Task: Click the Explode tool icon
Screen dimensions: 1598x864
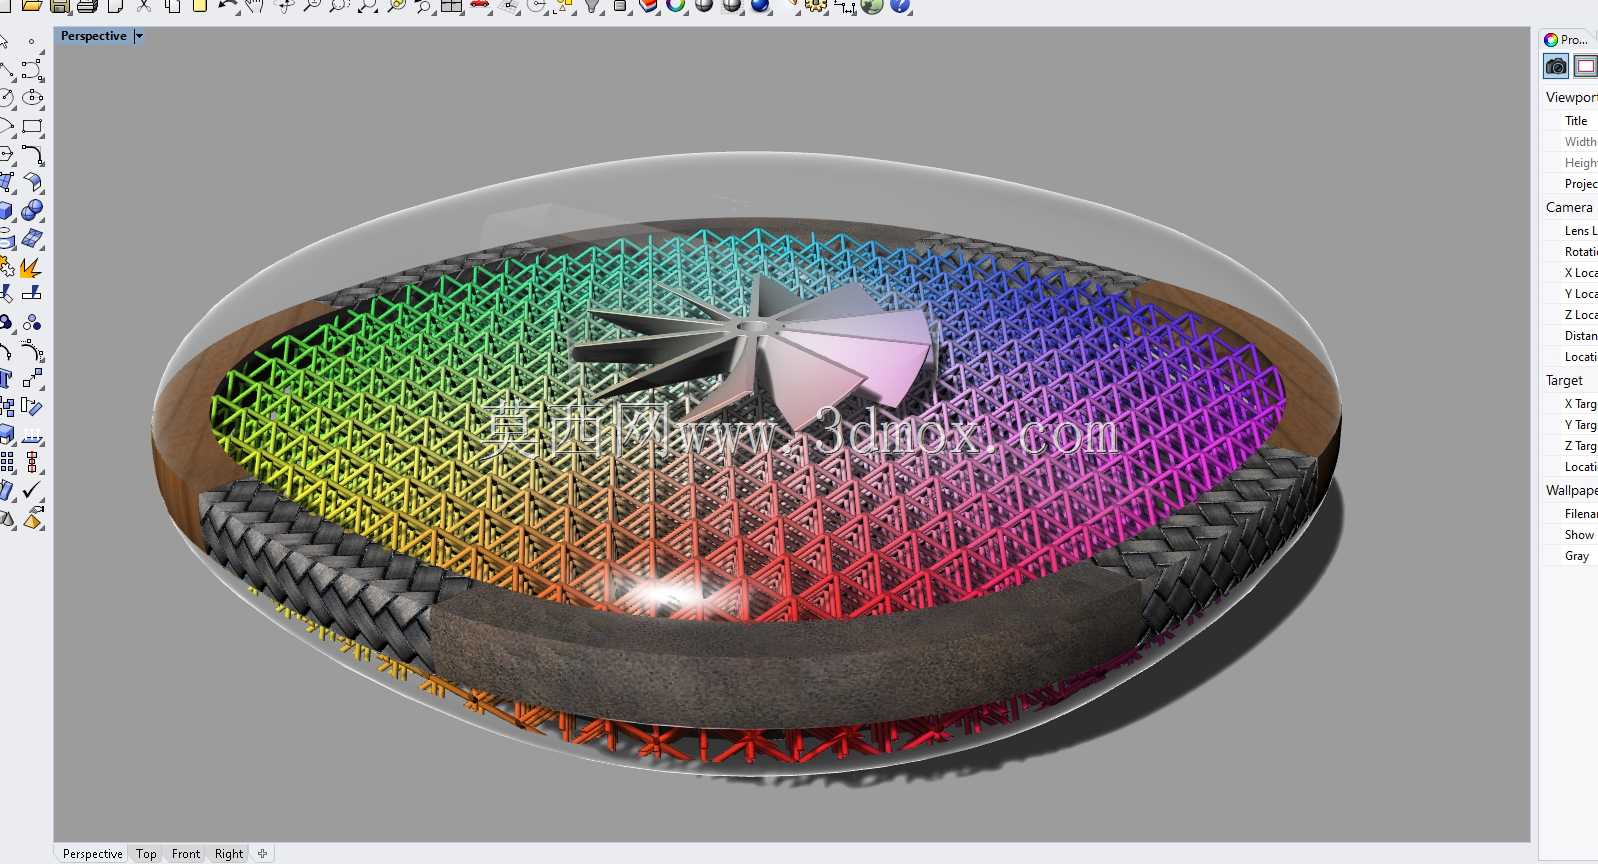Action: click(32, 267)
